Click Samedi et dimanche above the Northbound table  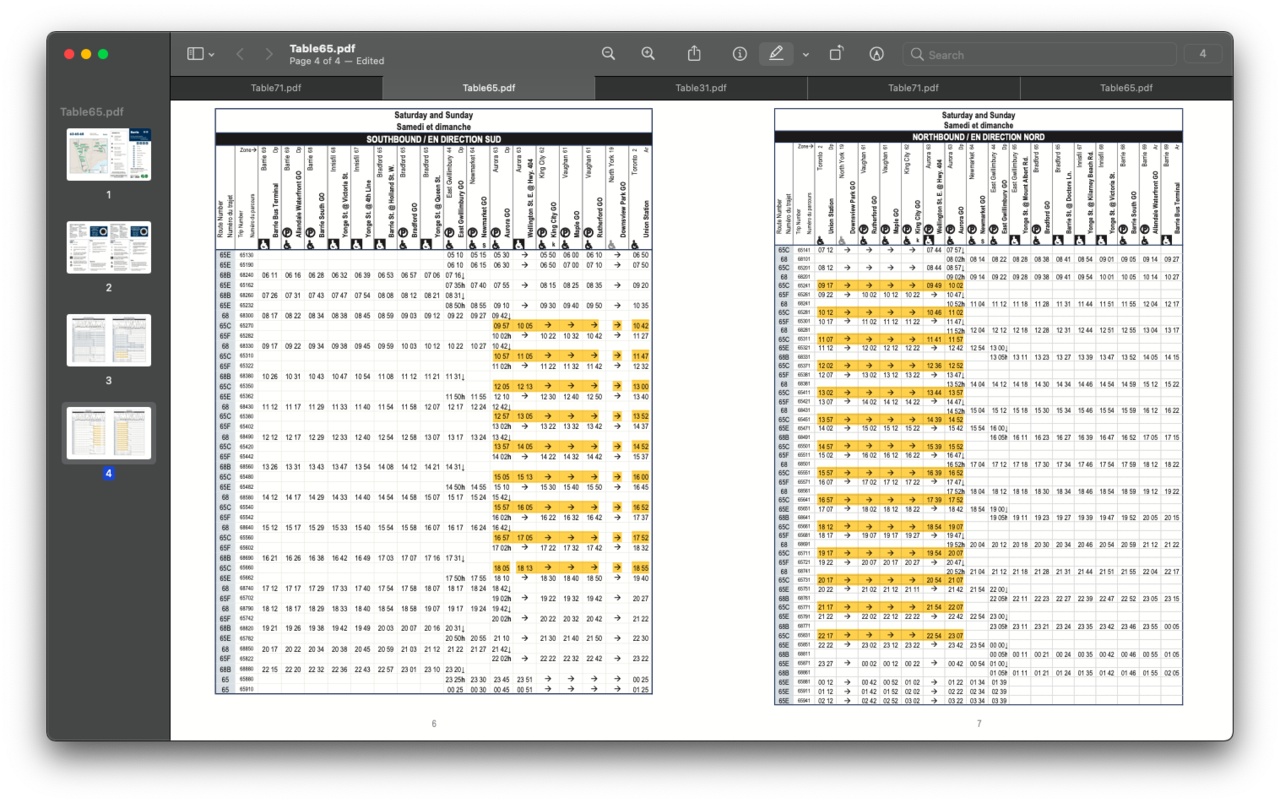click(978, 125)
